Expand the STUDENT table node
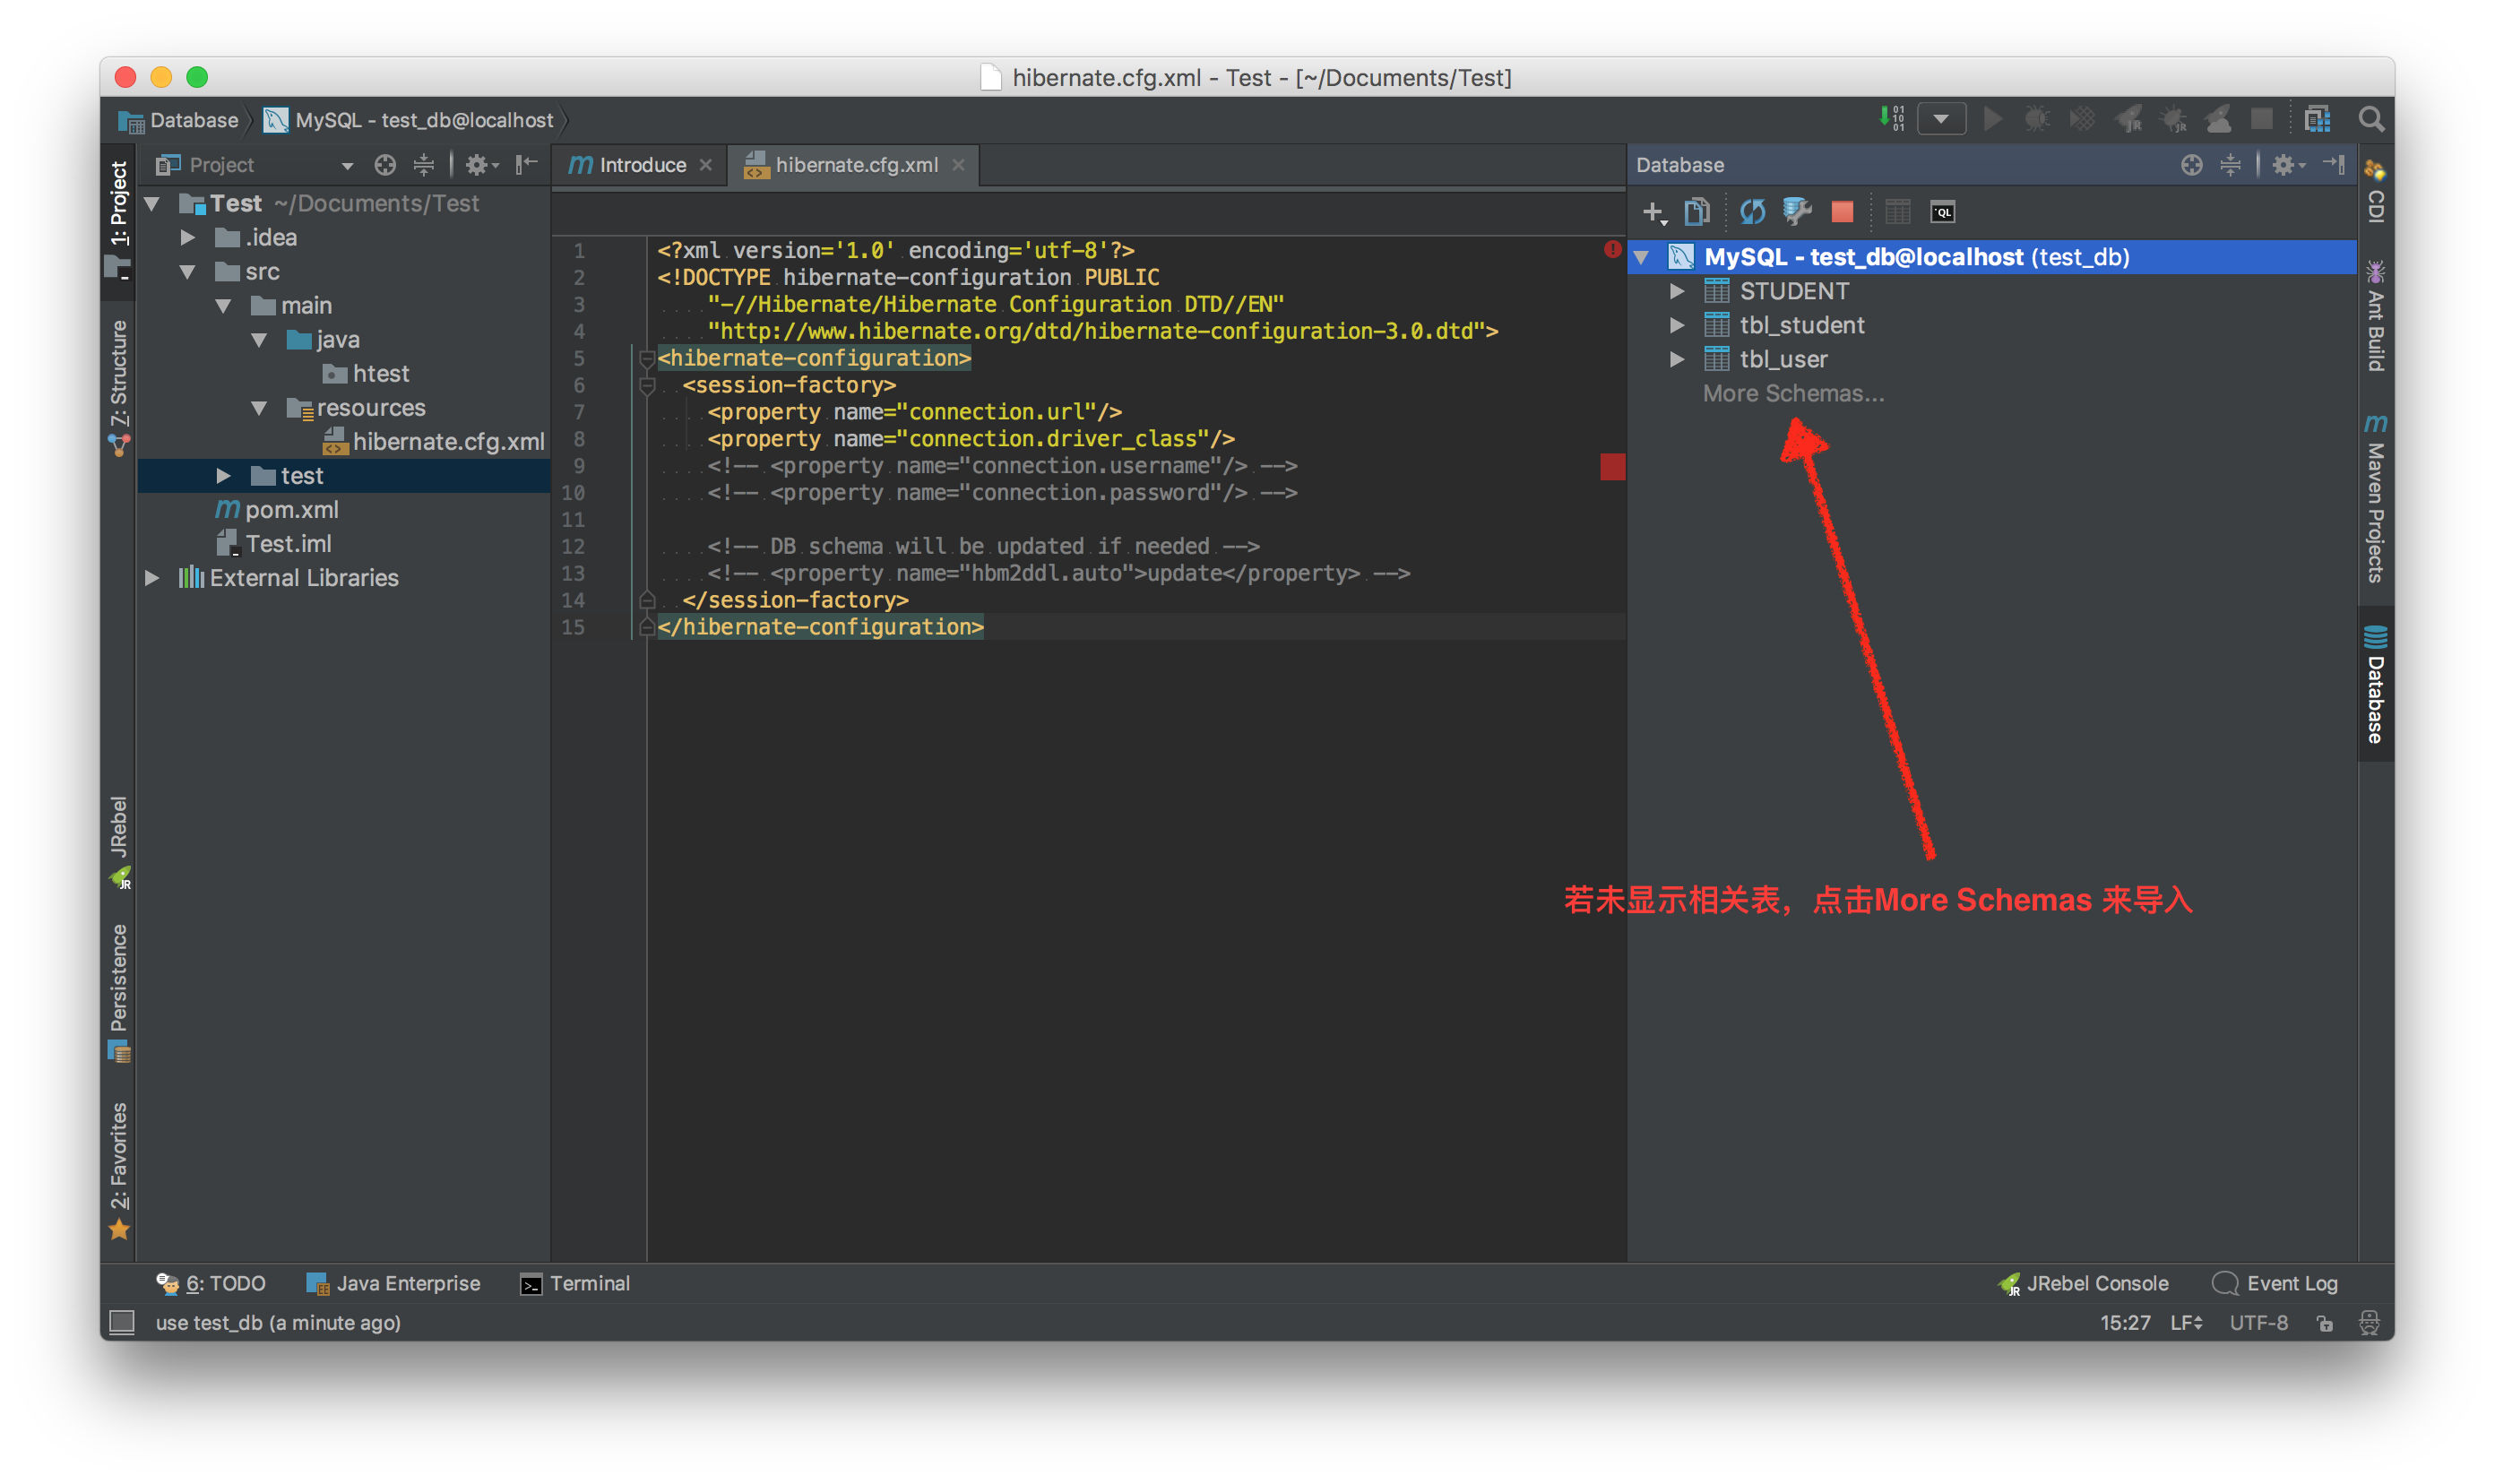The height and width of the screenshot is (1484, 2495). point(1677,291)
